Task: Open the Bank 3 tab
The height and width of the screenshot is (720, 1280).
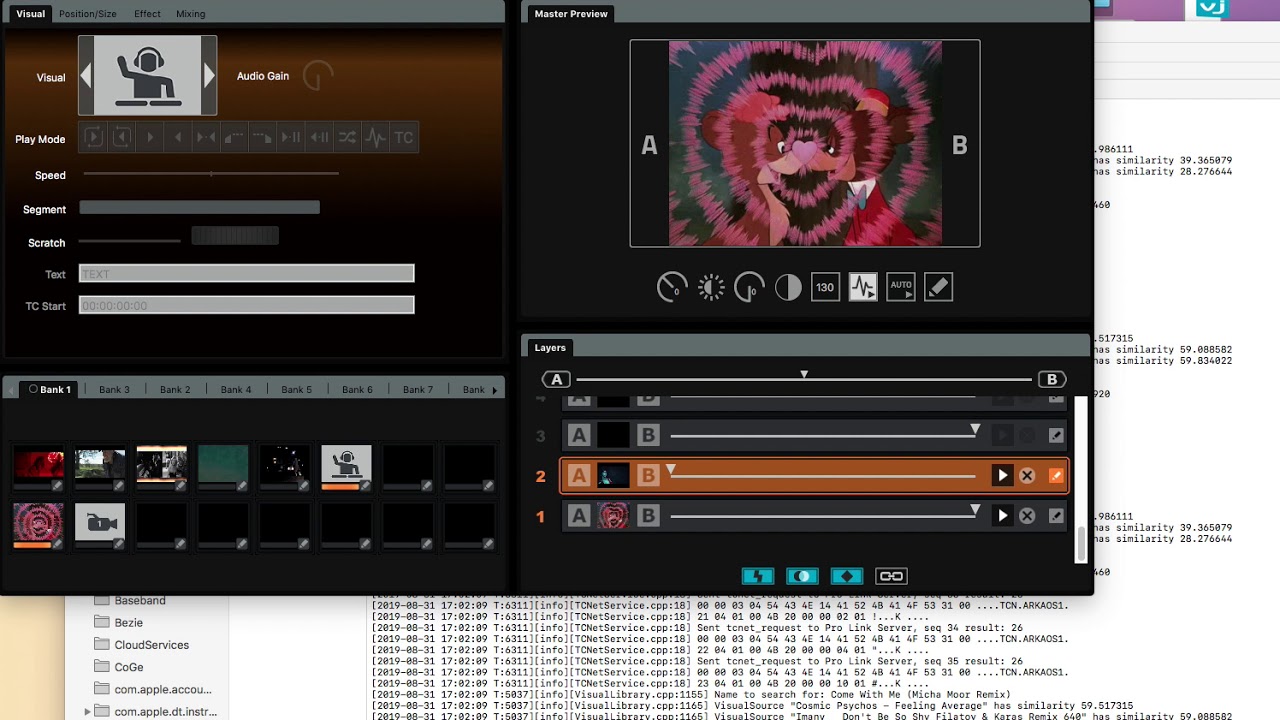Action: click(x=114, y=390)
